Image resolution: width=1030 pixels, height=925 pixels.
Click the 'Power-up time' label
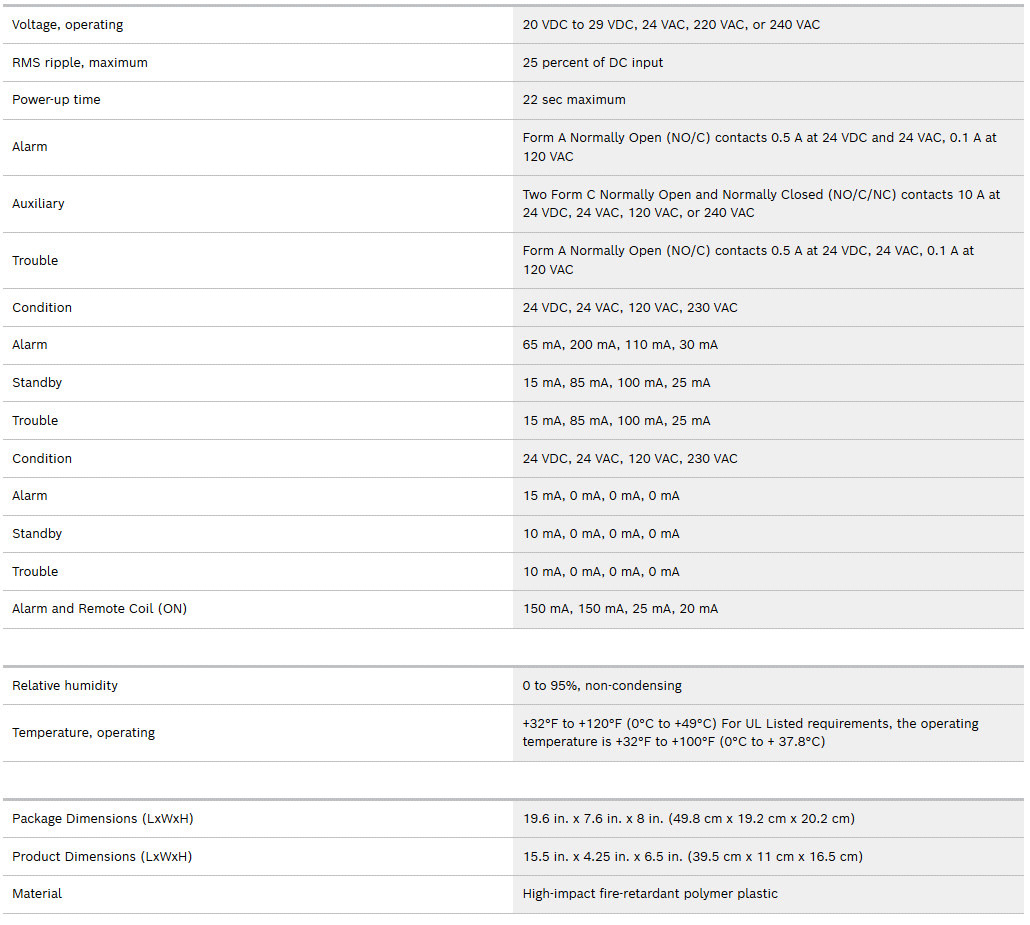coord(56,100)
